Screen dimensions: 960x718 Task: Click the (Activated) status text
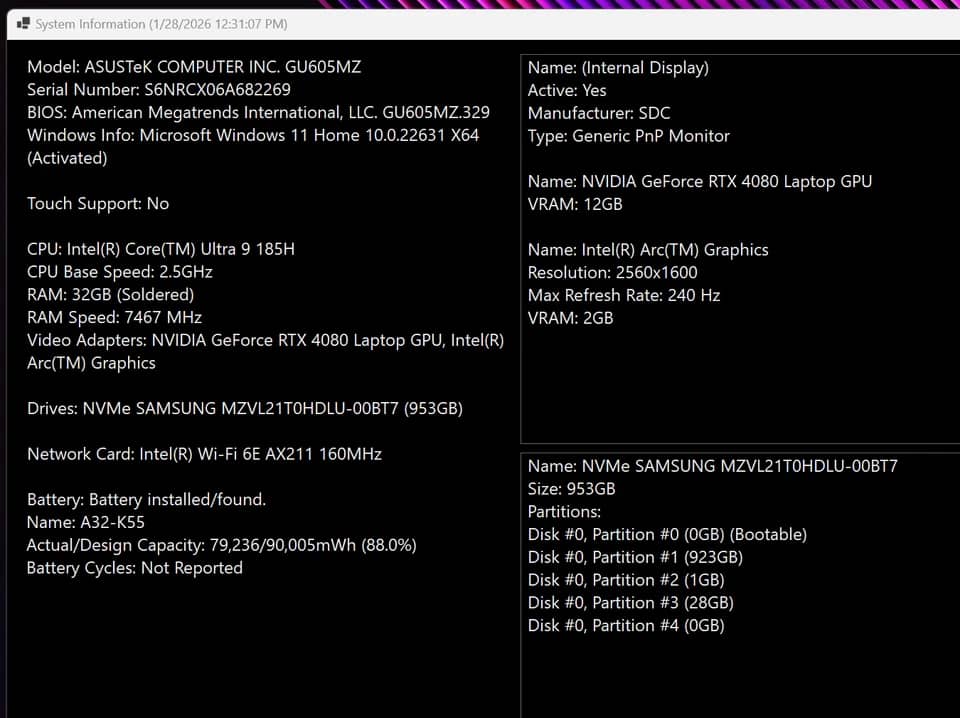pos(67,158)
